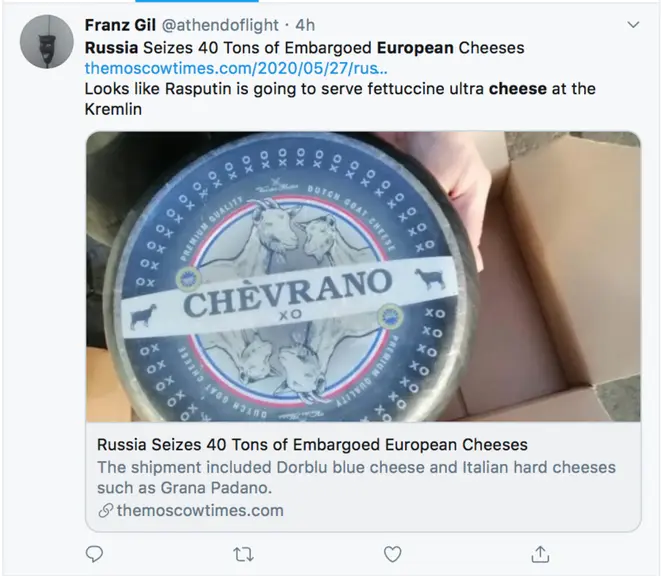Open the Chèvrano cheese preview image
The width and height of the screenshot is (661, 576).
pyautogui.click(x=363, y=277)
